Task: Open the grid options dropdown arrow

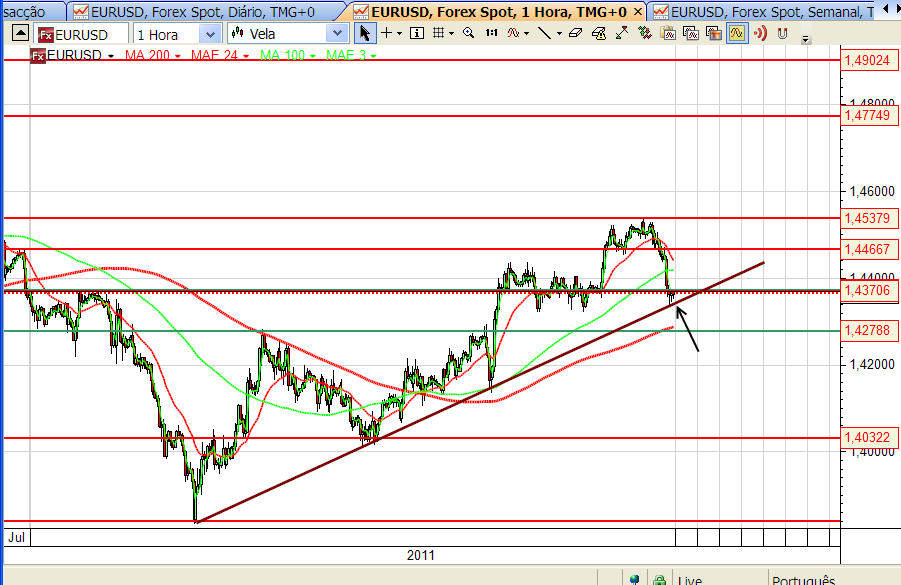Action: pos(451,34)
